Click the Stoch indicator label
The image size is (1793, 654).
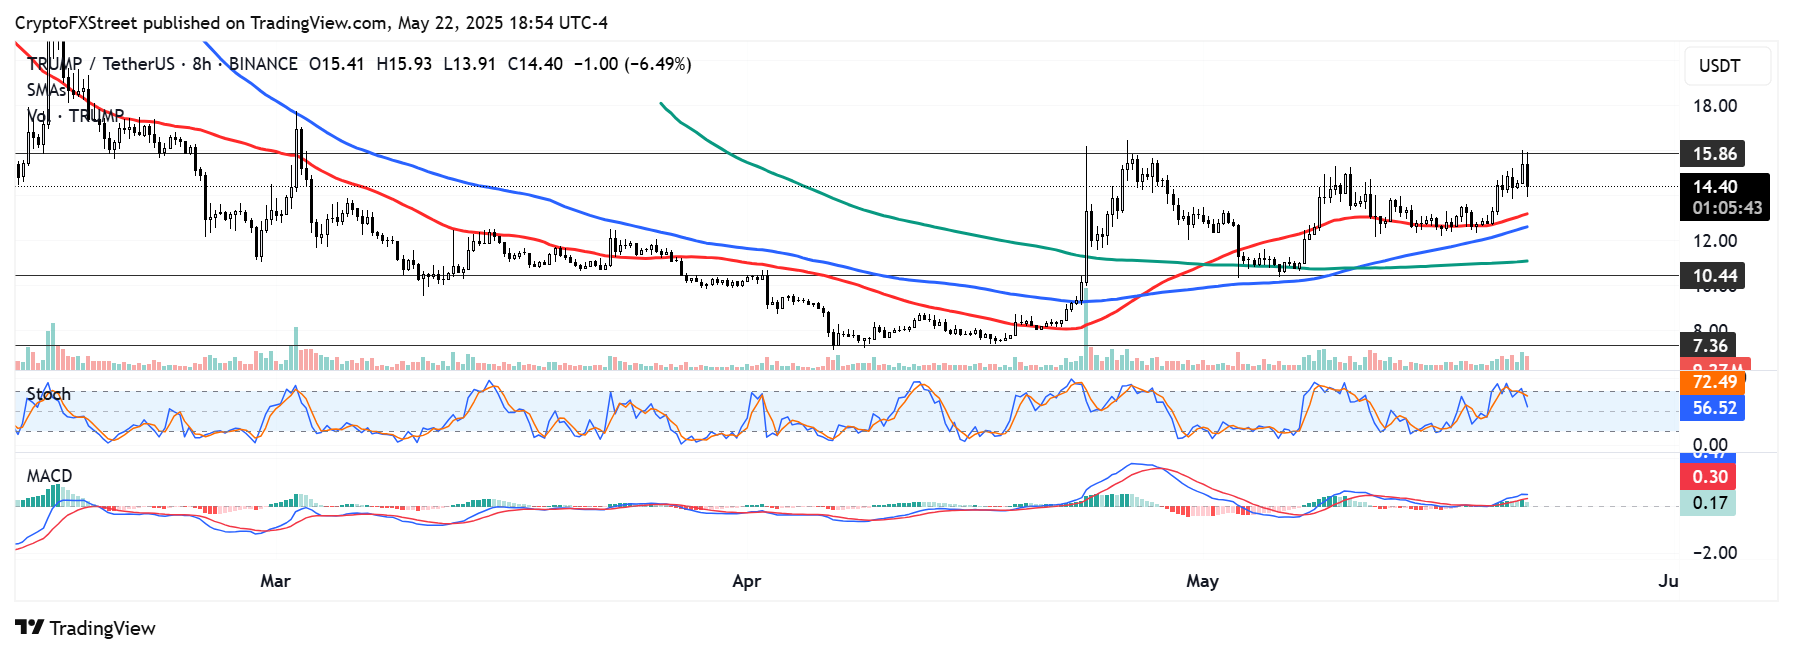pos(49,394)
